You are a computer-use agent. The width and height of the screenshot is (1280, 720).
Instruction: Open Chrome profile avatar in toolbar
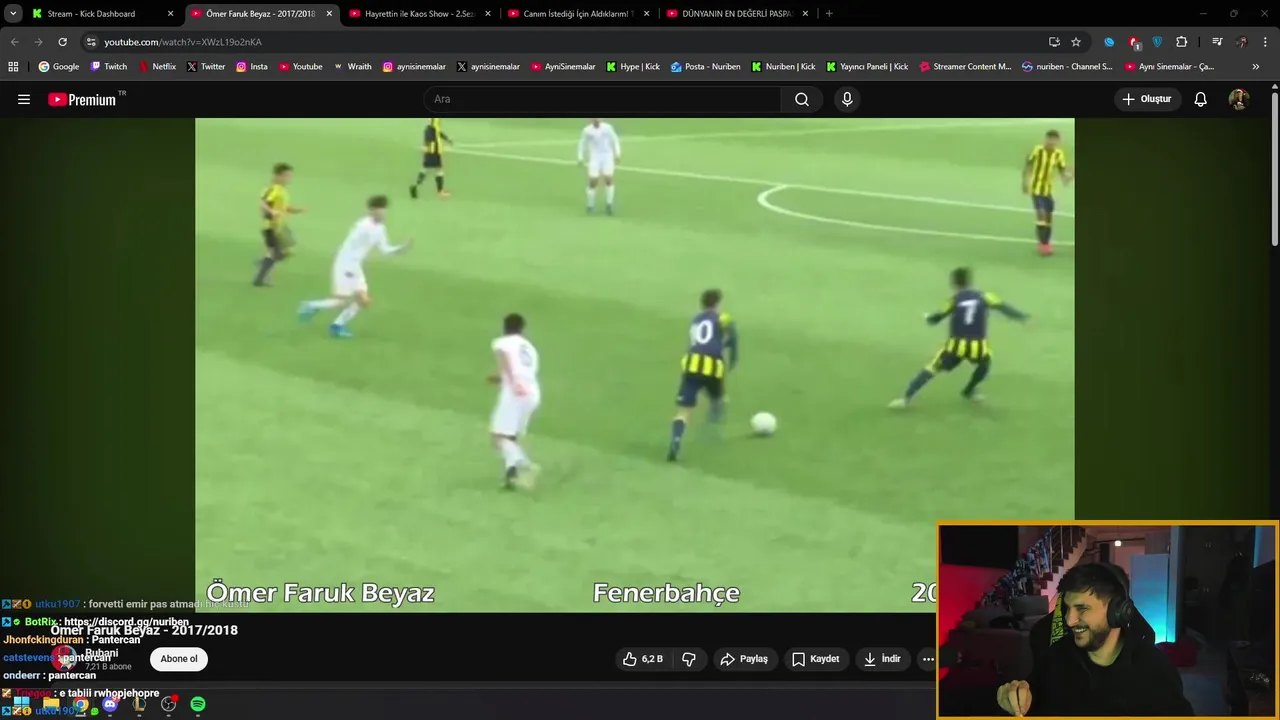tap(1241, 42)
